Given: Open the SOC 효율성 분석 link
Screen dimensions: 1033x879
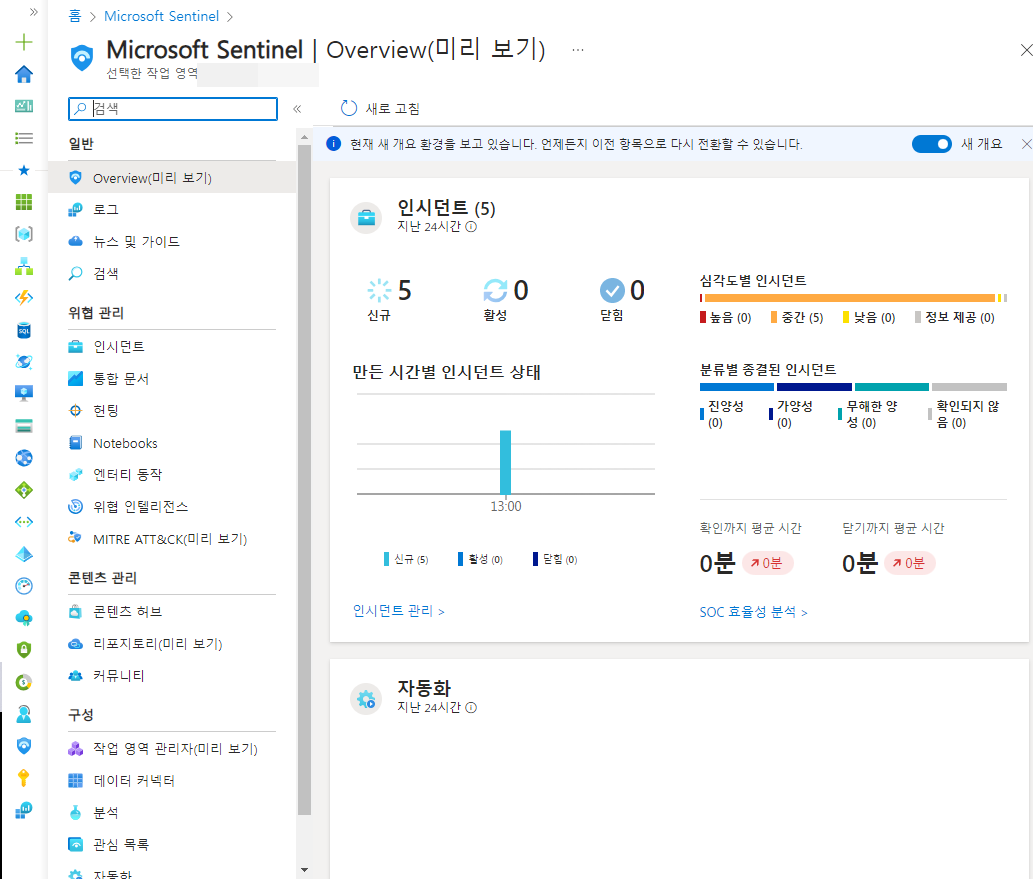Looking at the screenshot, I should tap(754, 612).
